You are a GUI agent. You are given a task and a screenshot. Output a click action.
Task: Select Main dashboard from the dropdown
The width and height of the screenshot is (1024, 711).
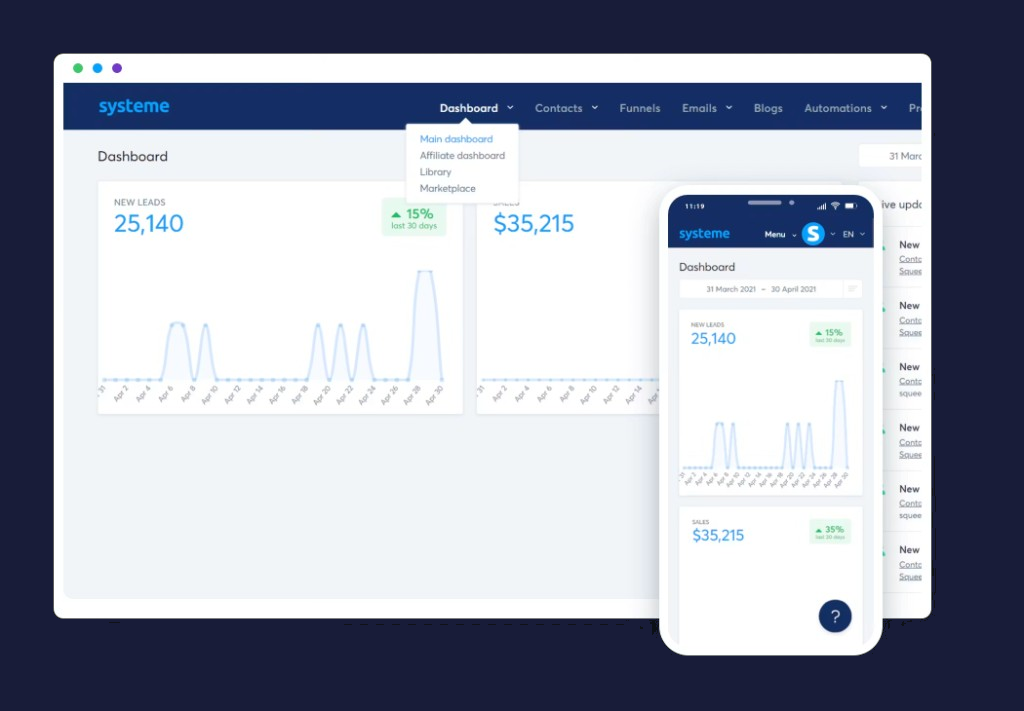click(x=456, y=139)
